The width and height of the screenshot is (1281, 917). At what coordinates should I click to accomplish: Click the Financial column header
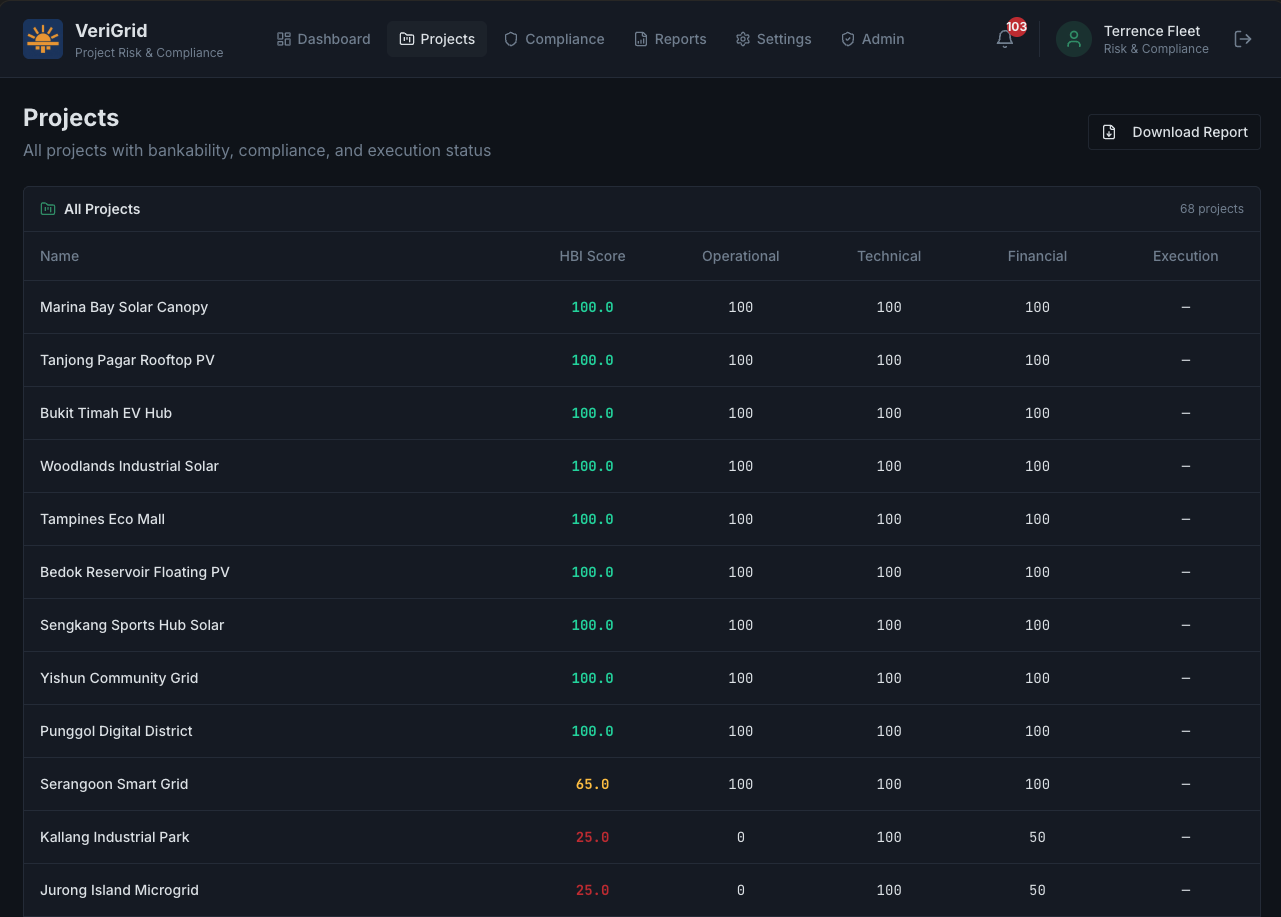point(1037,256)
